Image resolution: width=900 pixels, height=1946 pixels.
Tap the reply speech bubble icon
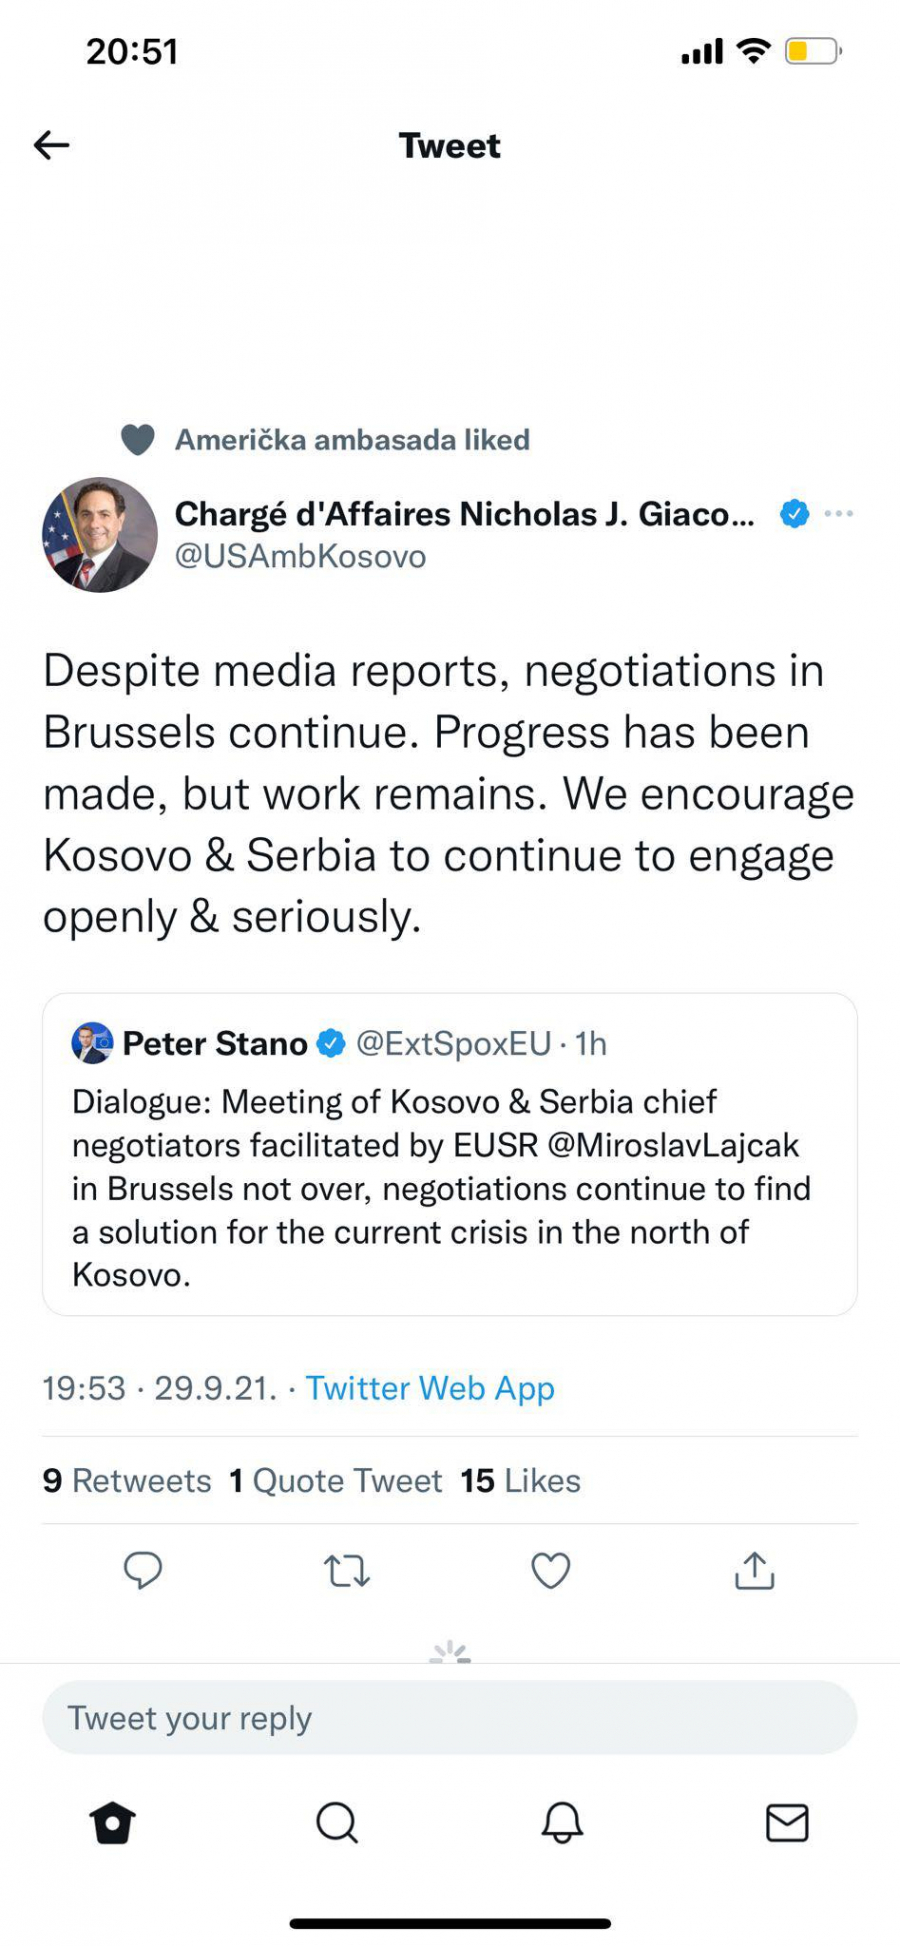143,1570
